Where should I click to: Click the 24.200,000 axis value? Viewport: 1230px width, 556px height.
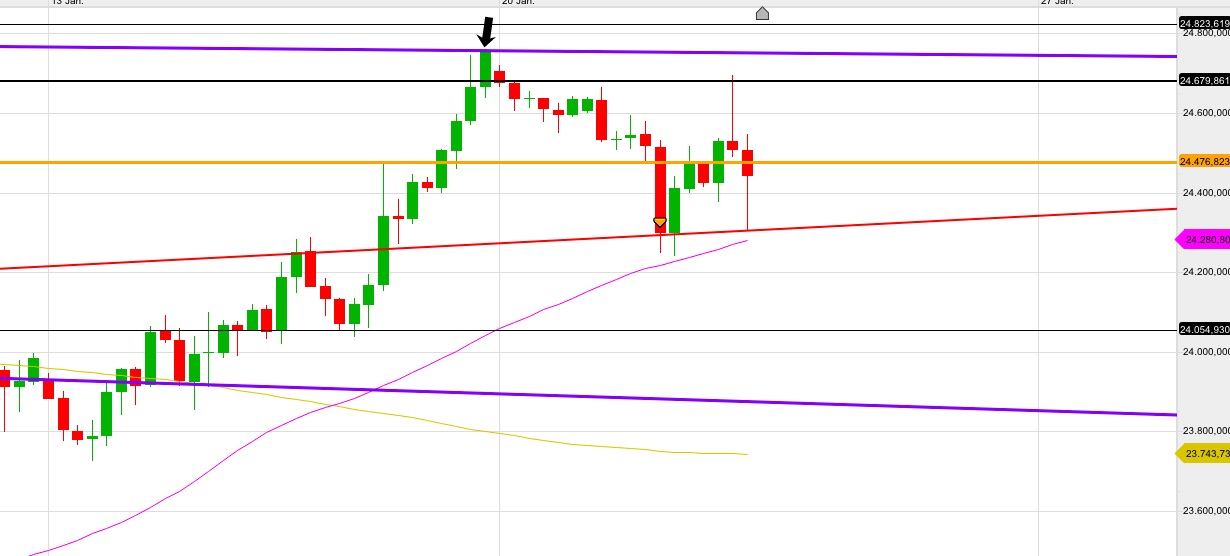point(1206,272)
